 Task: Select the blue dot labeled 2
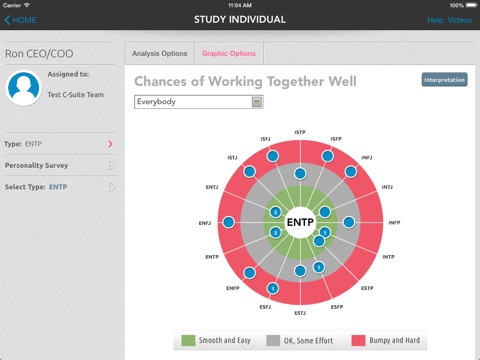[275, 212]
